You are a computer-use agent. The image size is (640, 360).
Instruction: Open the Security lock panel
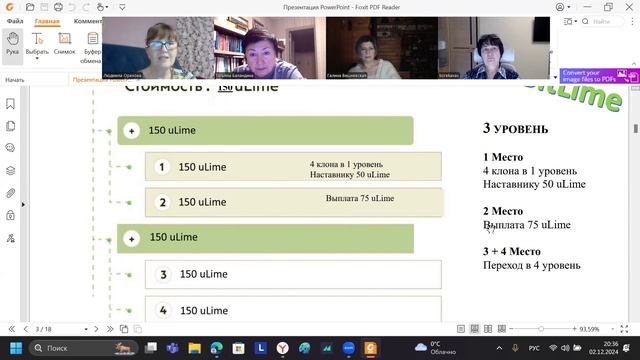(11, 215)
